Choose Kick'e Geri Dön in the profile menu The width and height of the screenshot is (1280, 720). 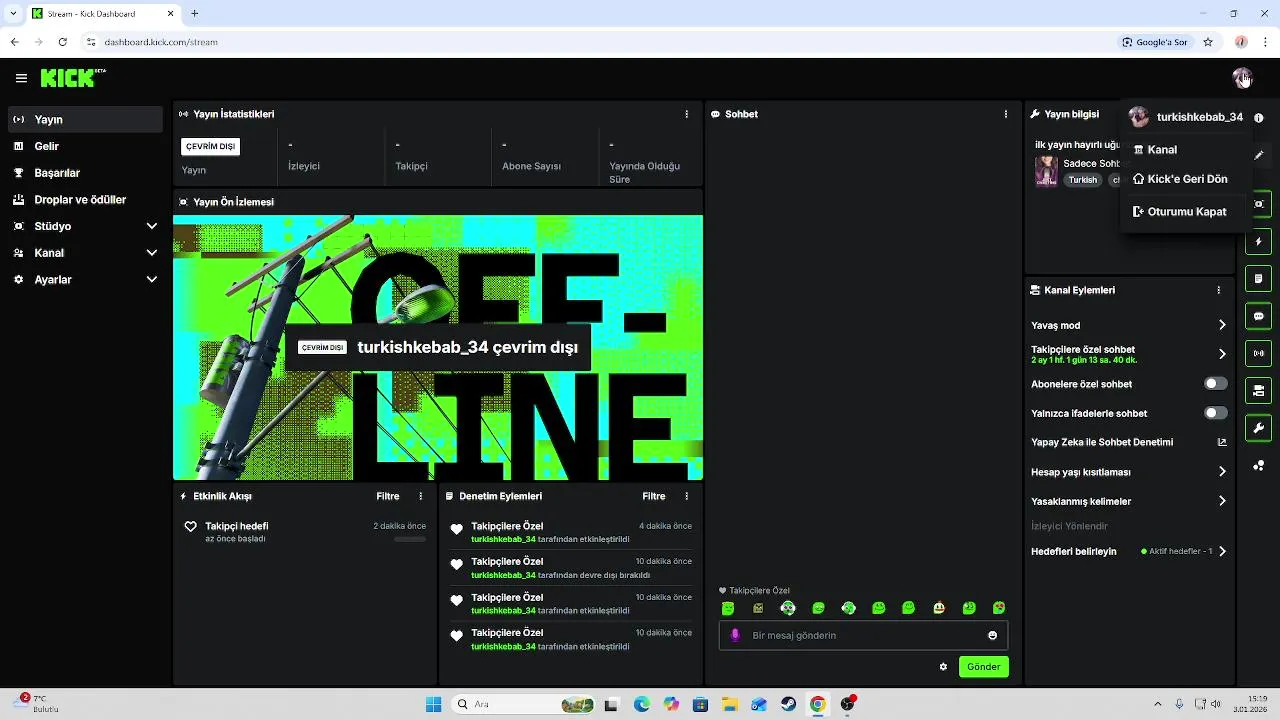coord(1186,179)
